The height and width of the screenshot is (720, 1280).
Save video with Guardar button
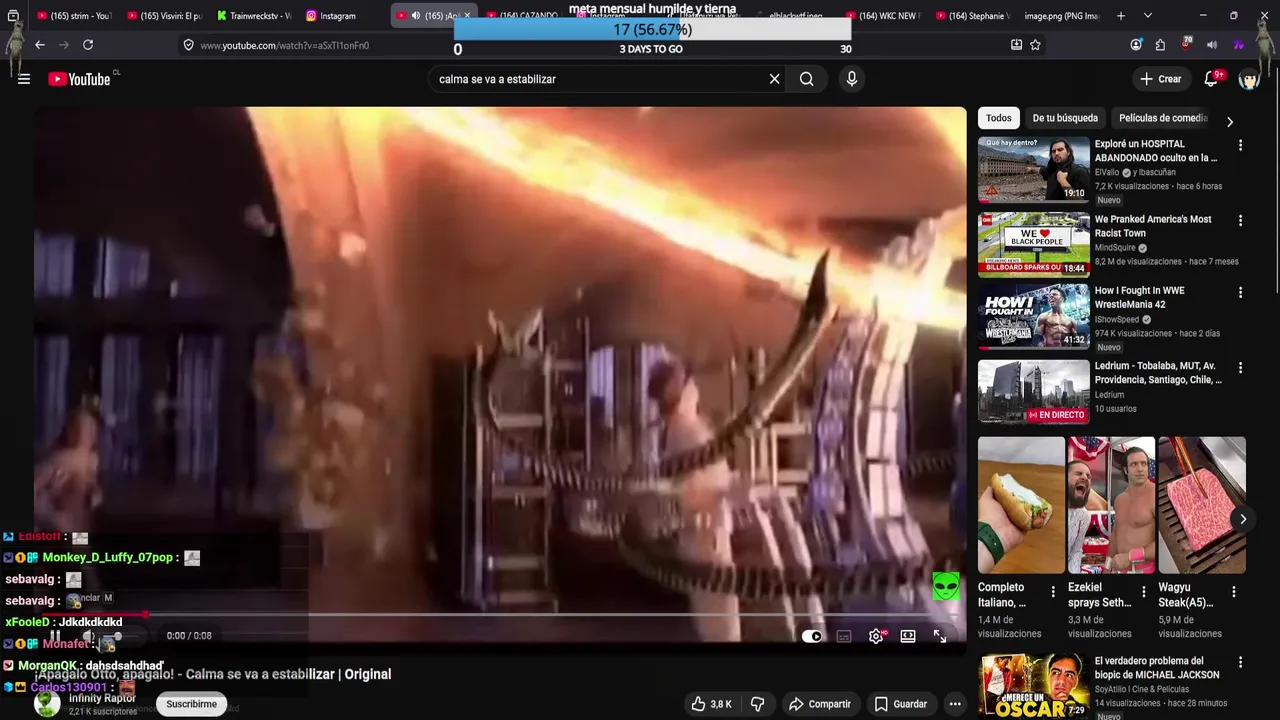point(900,704)
